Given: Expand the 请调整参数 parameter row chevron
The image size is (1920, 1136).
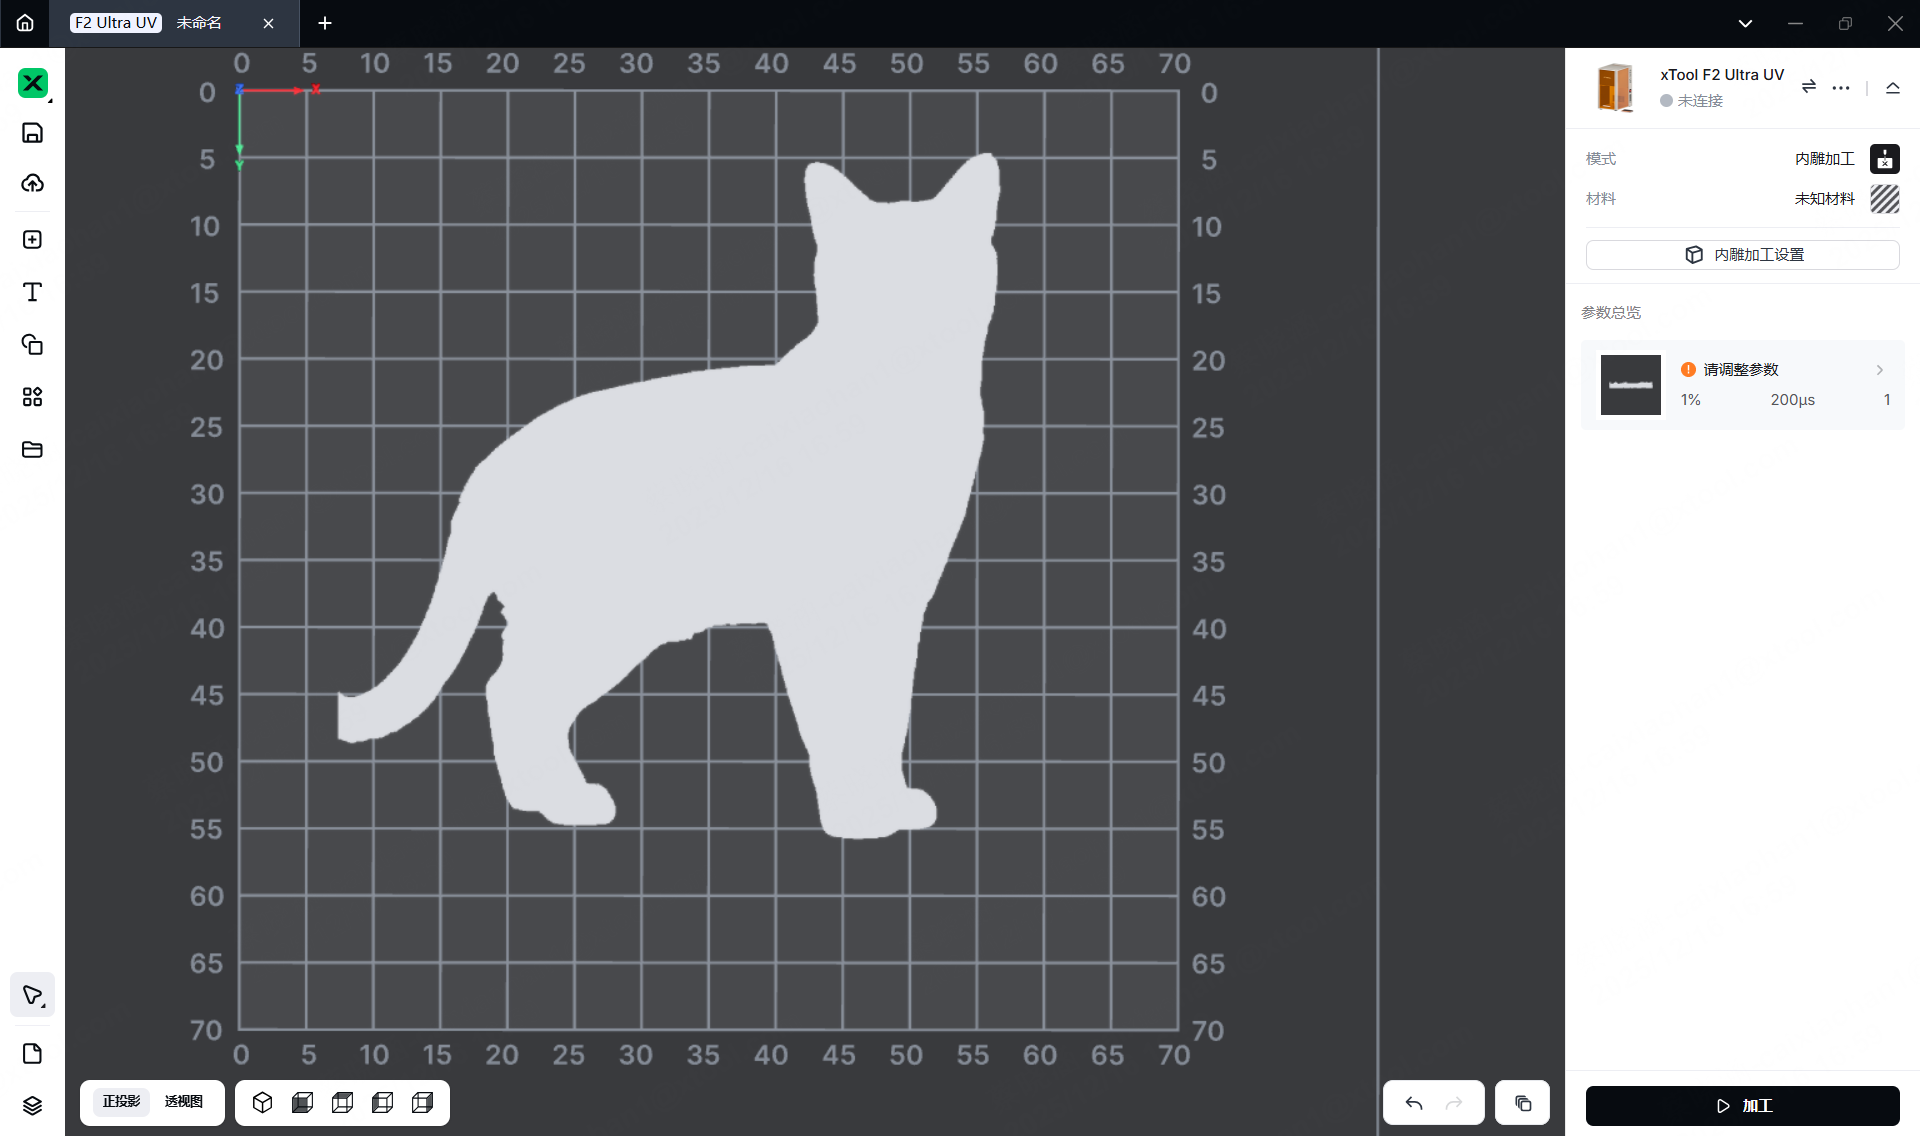Looking at the screenshot, I should 1879,370.
